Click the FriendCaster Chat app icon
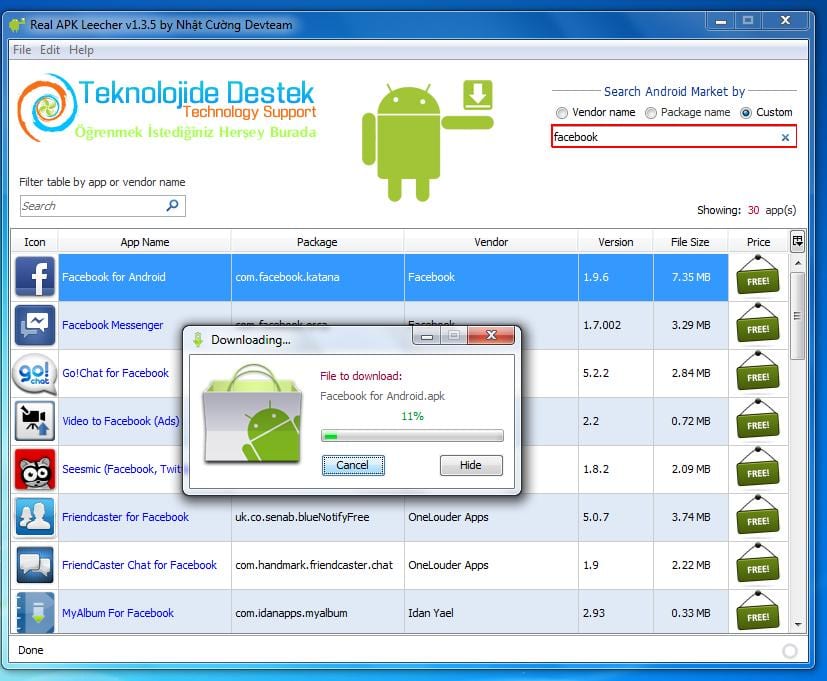This screenshot has width=827, height=681. click(x=35, y=565)
